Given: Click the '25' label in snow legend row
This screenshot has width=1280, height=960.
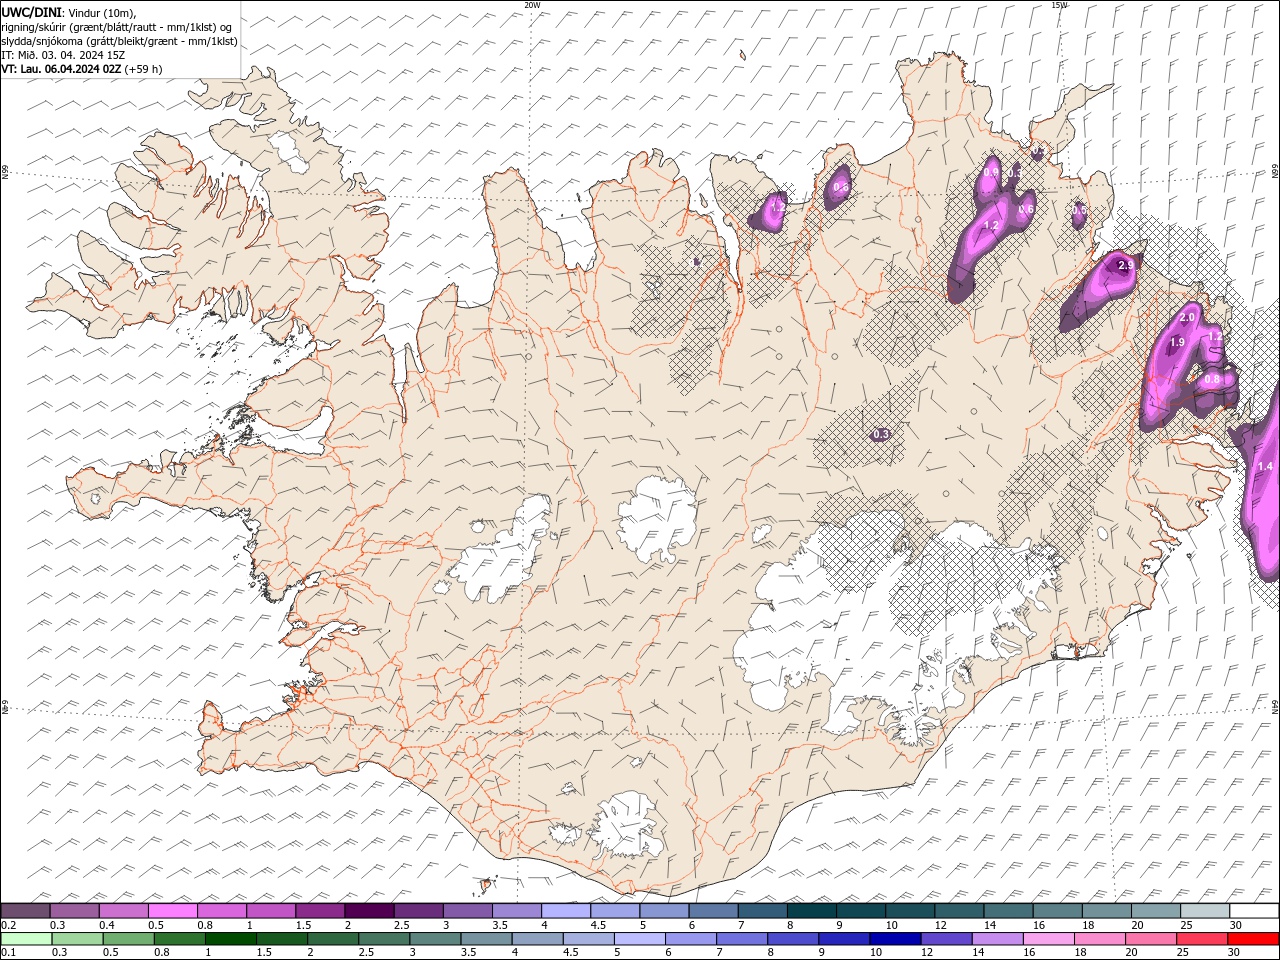Looking at the screenshot, I should [1186, 924].
